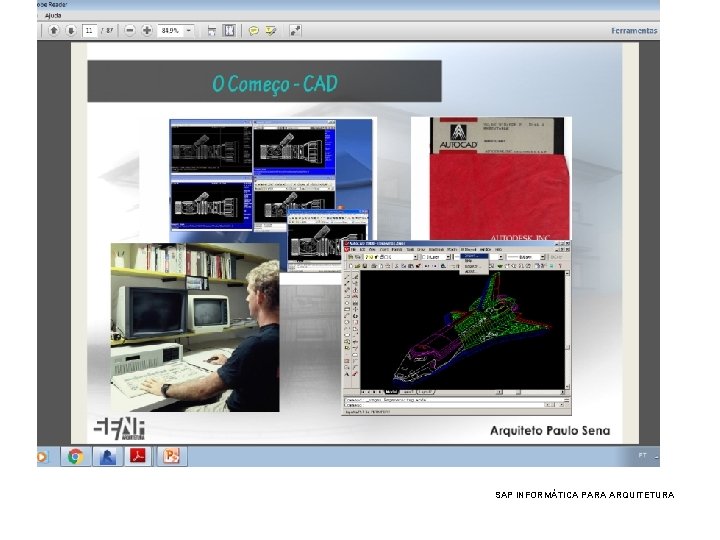The height and width of the screenshot is (540, 720).
Task: Click the photo of man at computer
Action: (x=195, y=327)
